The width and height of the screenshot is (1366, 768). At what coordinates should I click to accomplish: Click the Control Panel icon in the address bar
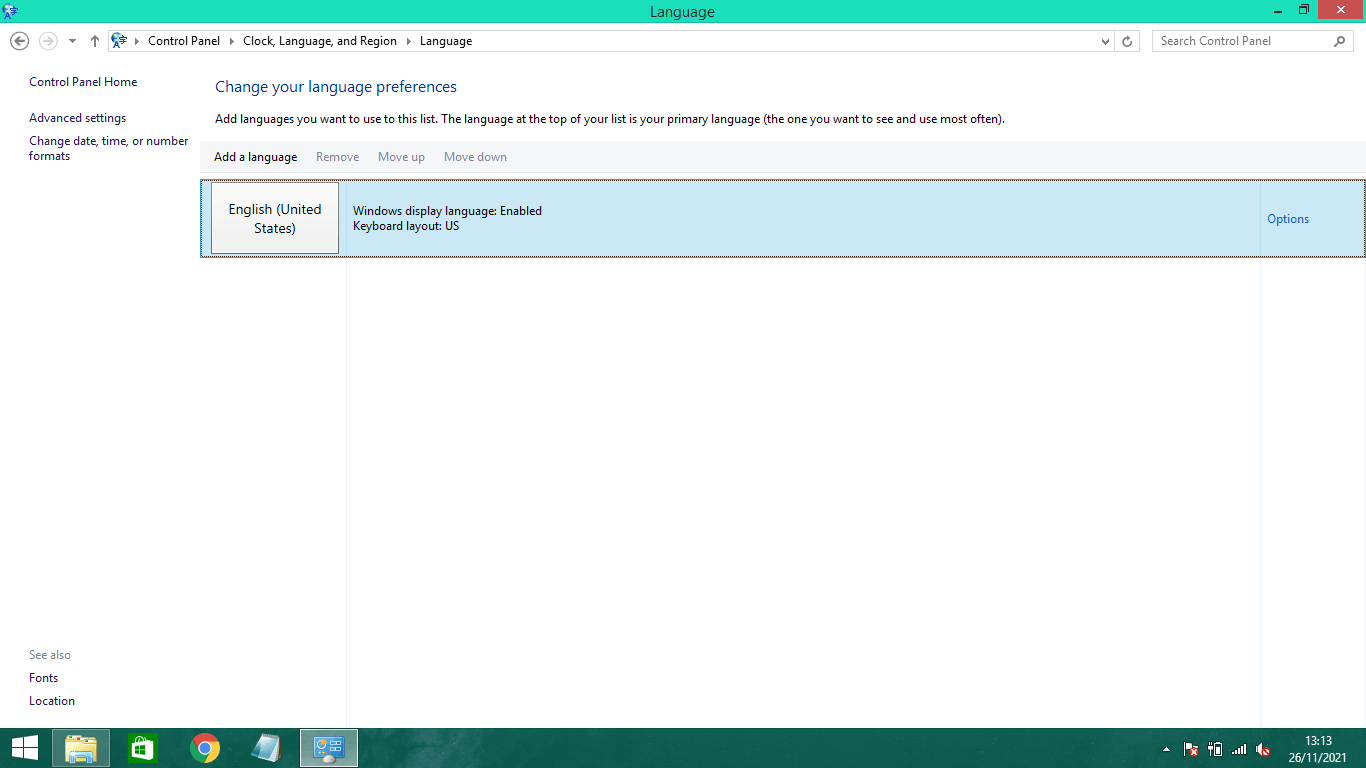click(119, 41)
